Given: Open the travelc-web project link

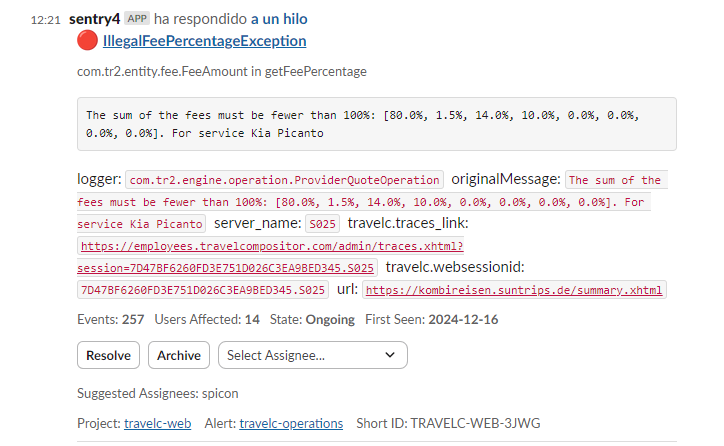Looking at the screenshot, I should click(157, 423).
